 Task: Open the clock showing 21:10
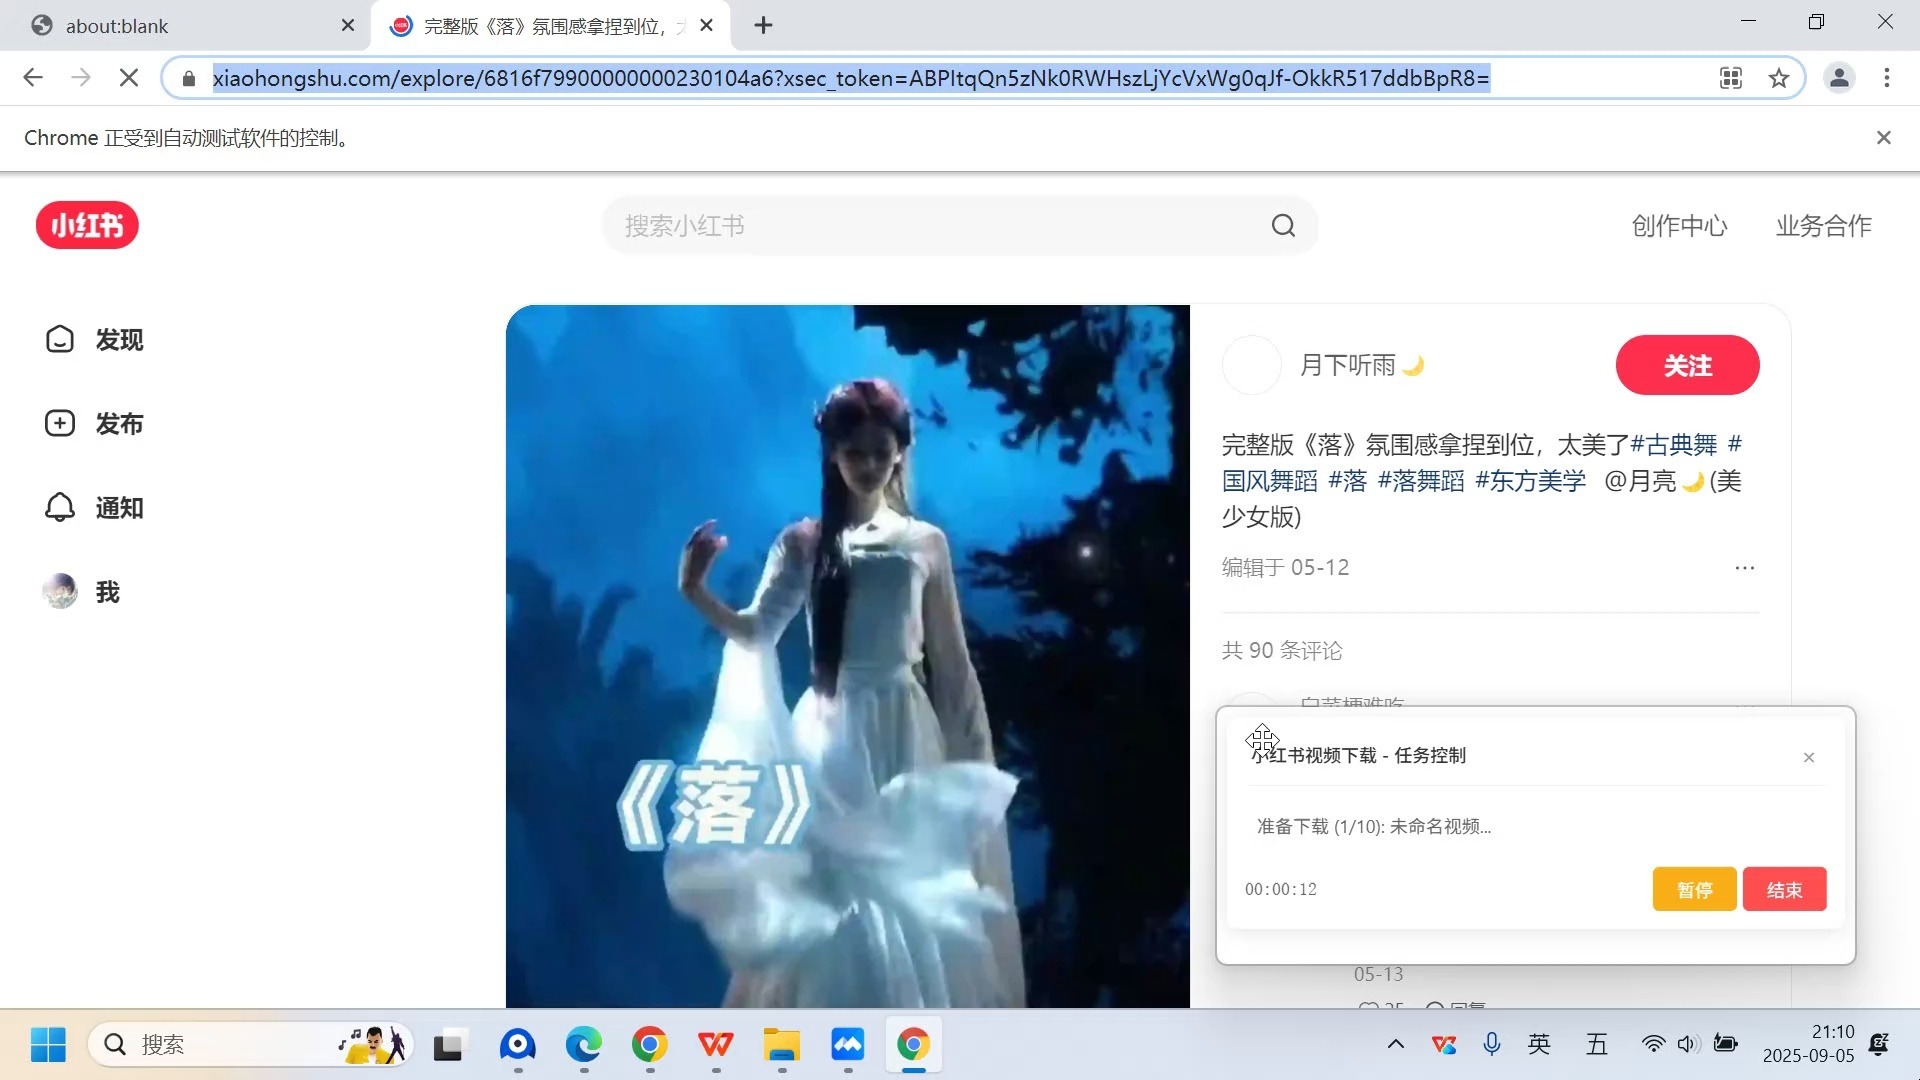(1808, 1044)
